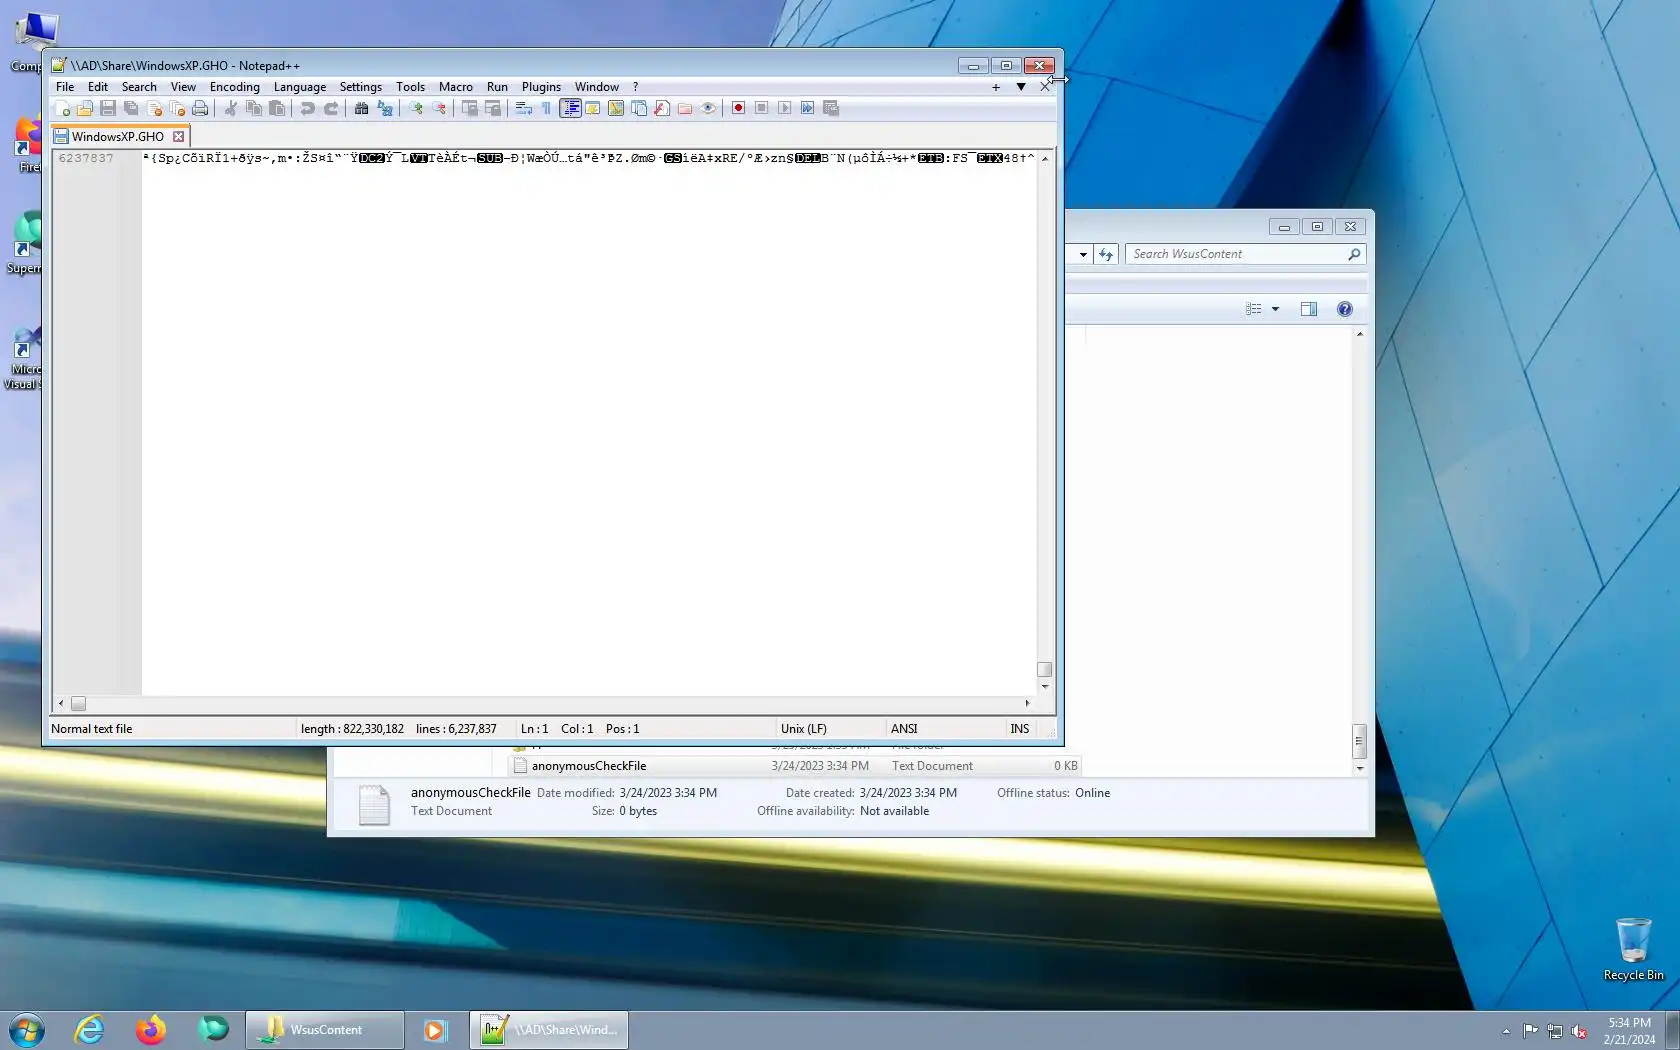The height and width of the screenshot is (1050, 1680).
Task: Click the Replace toolbar icon
Action: [x=385, y=108]
